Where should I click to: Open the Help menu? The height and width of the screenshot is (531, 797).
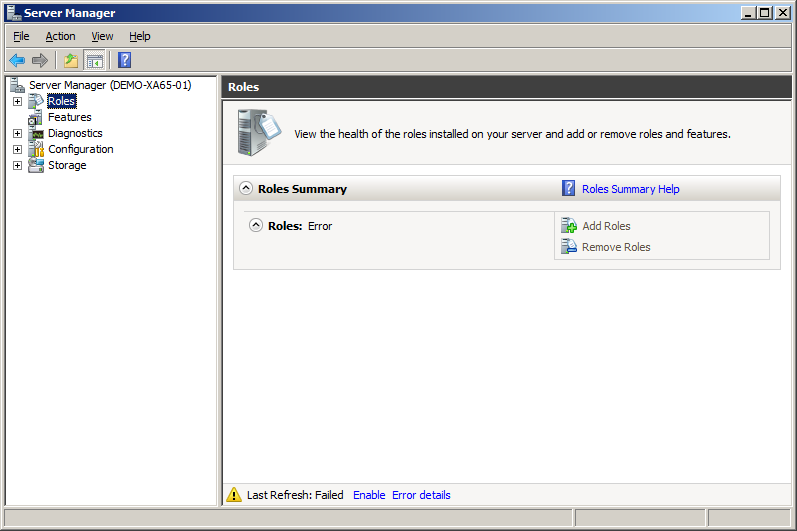pos(139,36)
